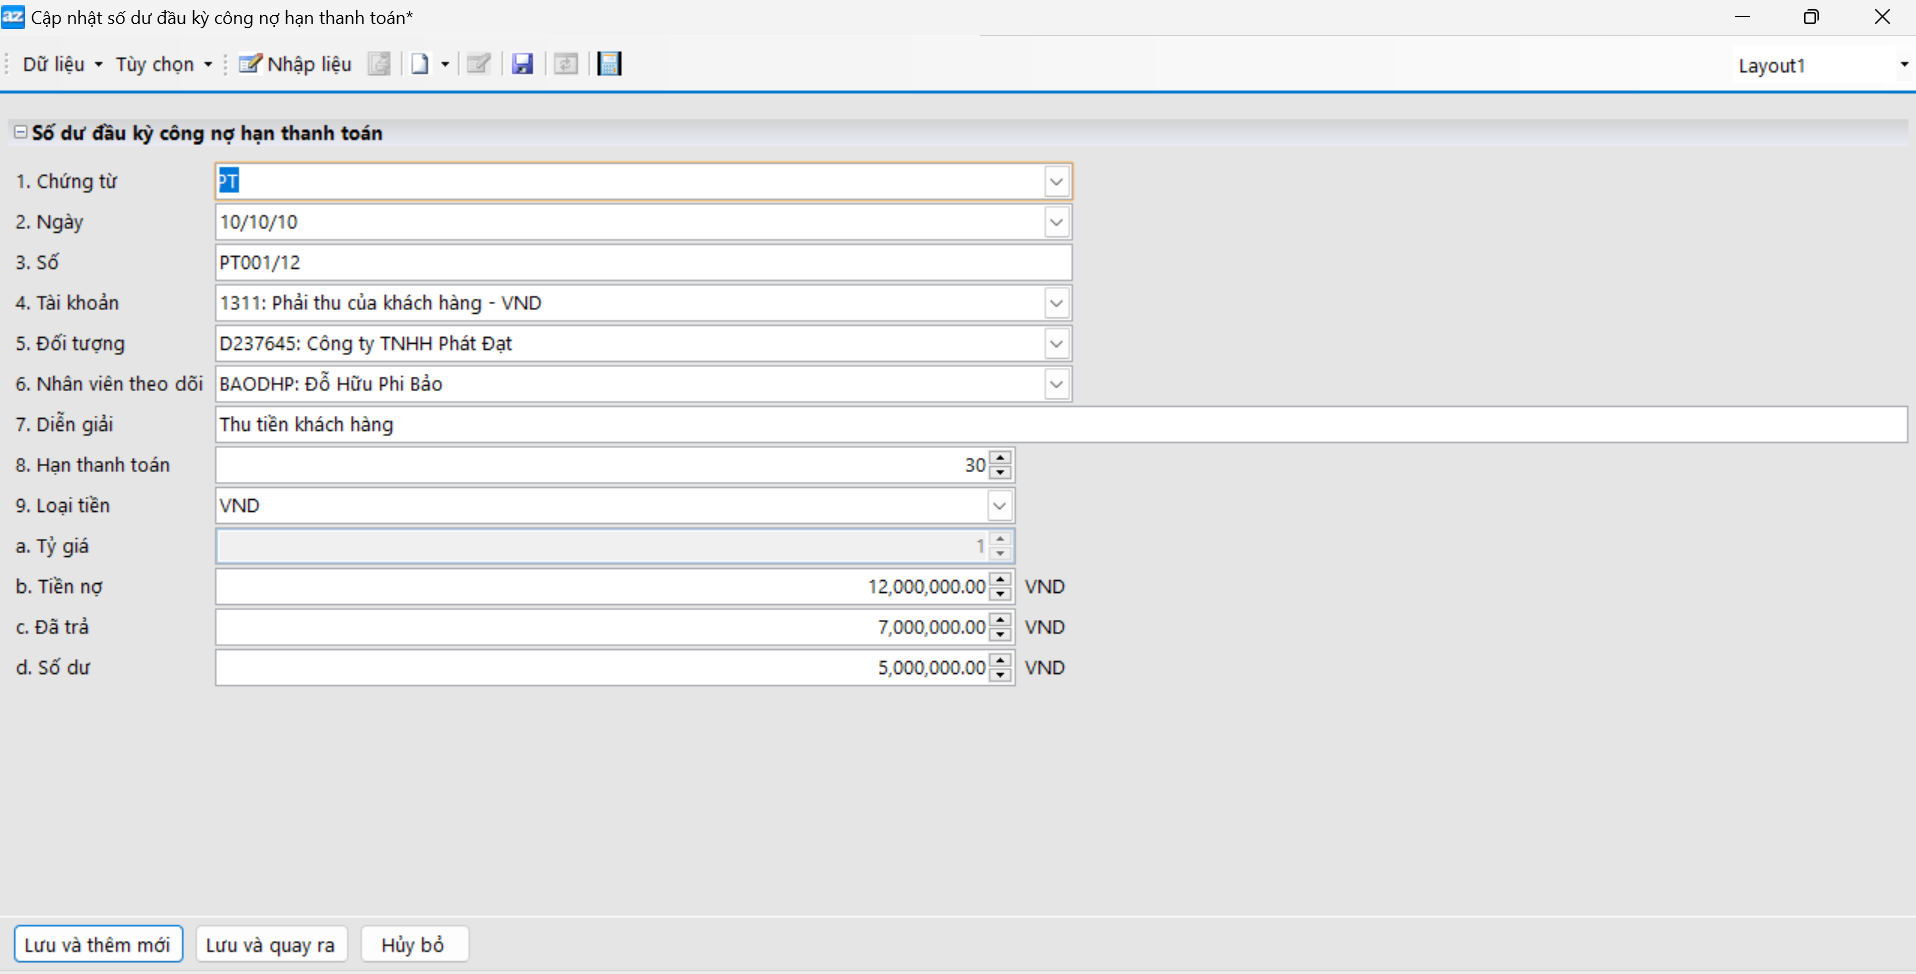This screenshot has width=1916, height=974.
Task: Click the new blank document icon
Action: [420, 64]
